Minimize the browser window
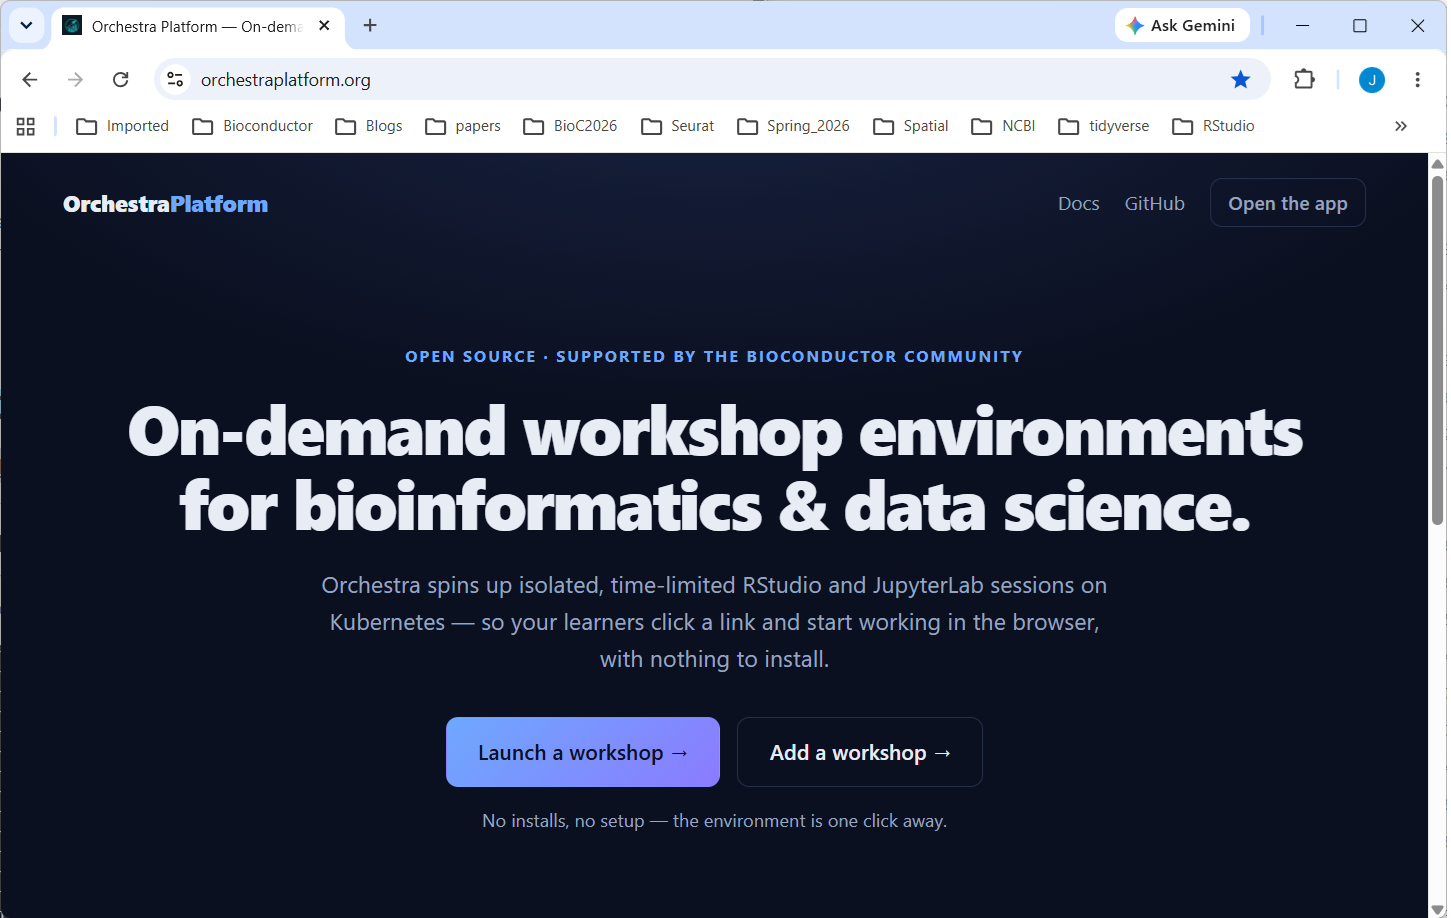 (x=1302, y=26)
